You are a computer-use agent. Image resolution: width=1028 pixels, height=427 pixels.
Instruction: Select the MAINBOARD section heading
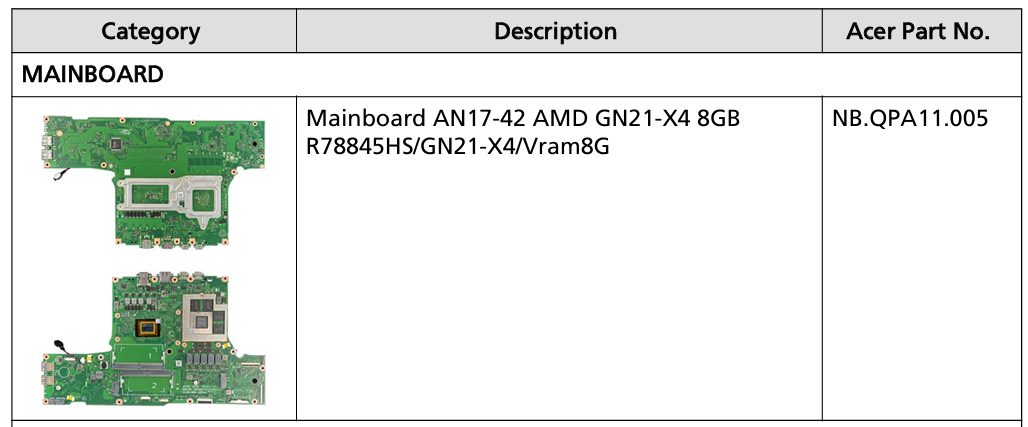click(x=92, y=74)
